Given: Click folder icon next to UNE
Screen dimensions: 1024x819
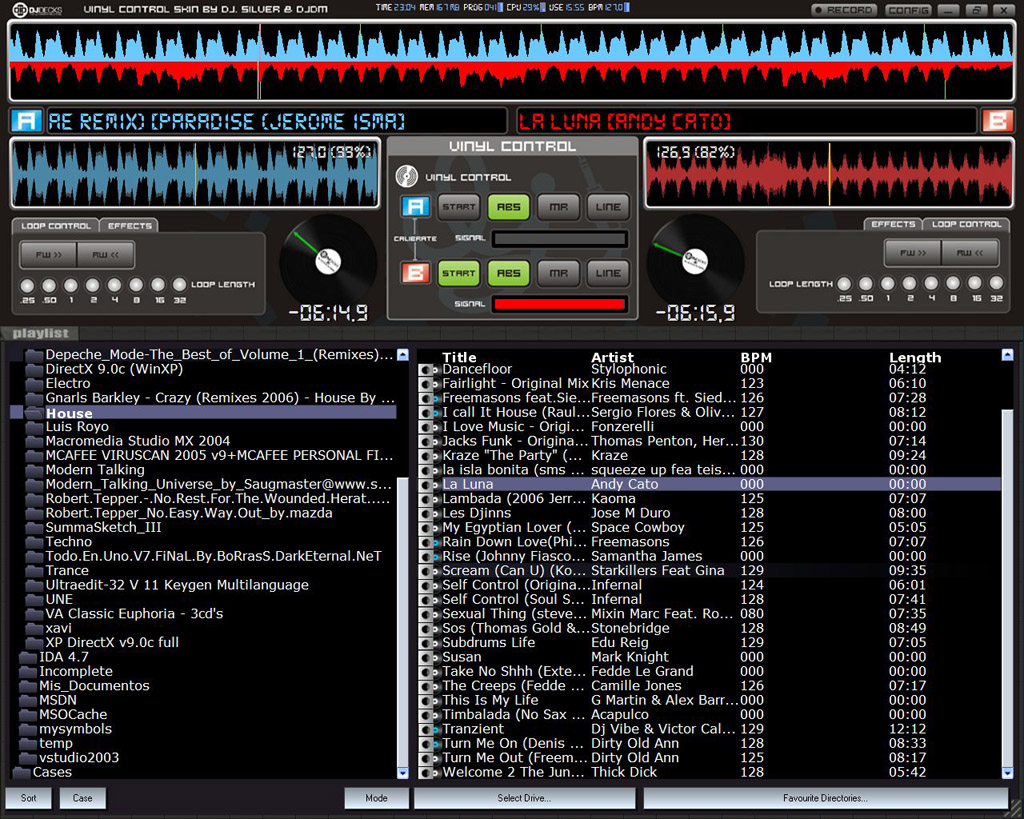Looking at the screenshot, I should point(34,600).
